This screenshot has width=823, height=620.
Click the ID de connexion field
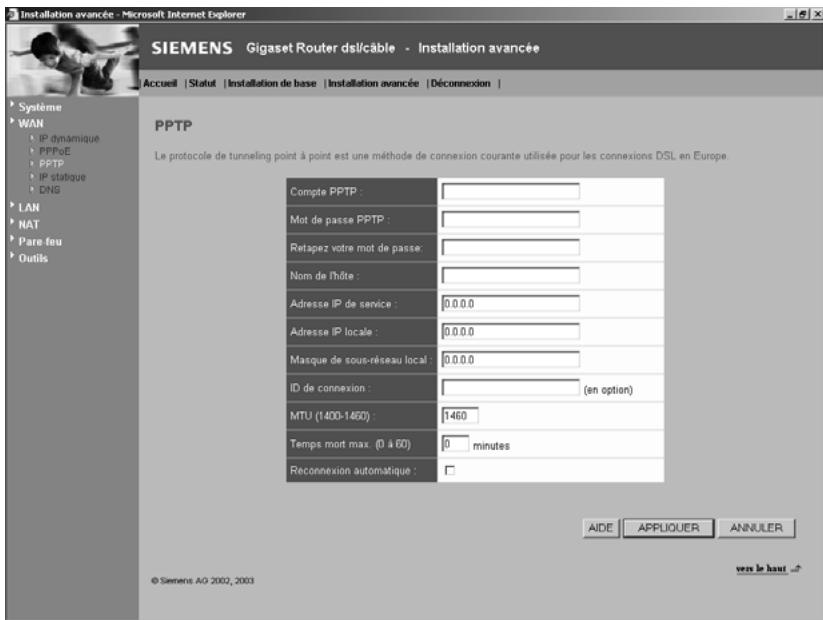tap(511, 388)
